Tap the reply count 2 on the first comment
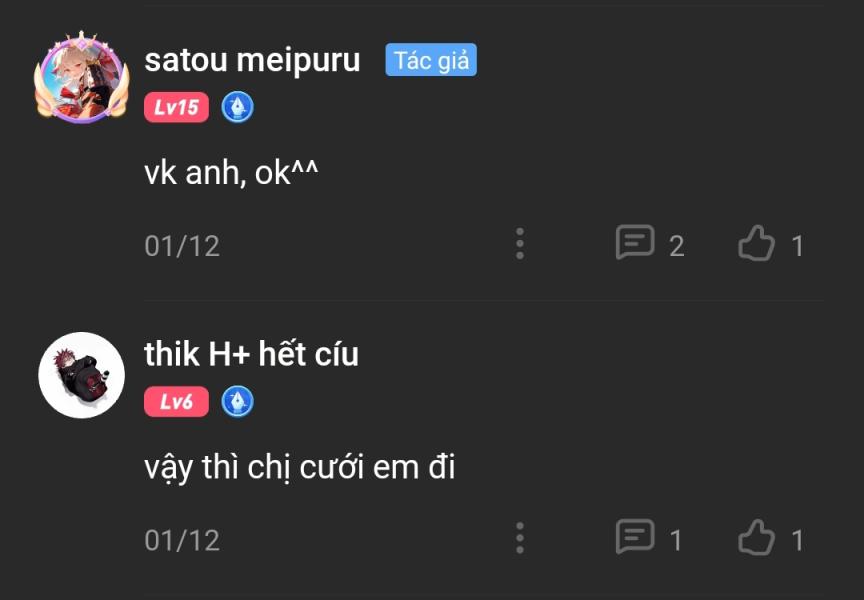This screenshot has width=864, height=600. pos(677,246)
